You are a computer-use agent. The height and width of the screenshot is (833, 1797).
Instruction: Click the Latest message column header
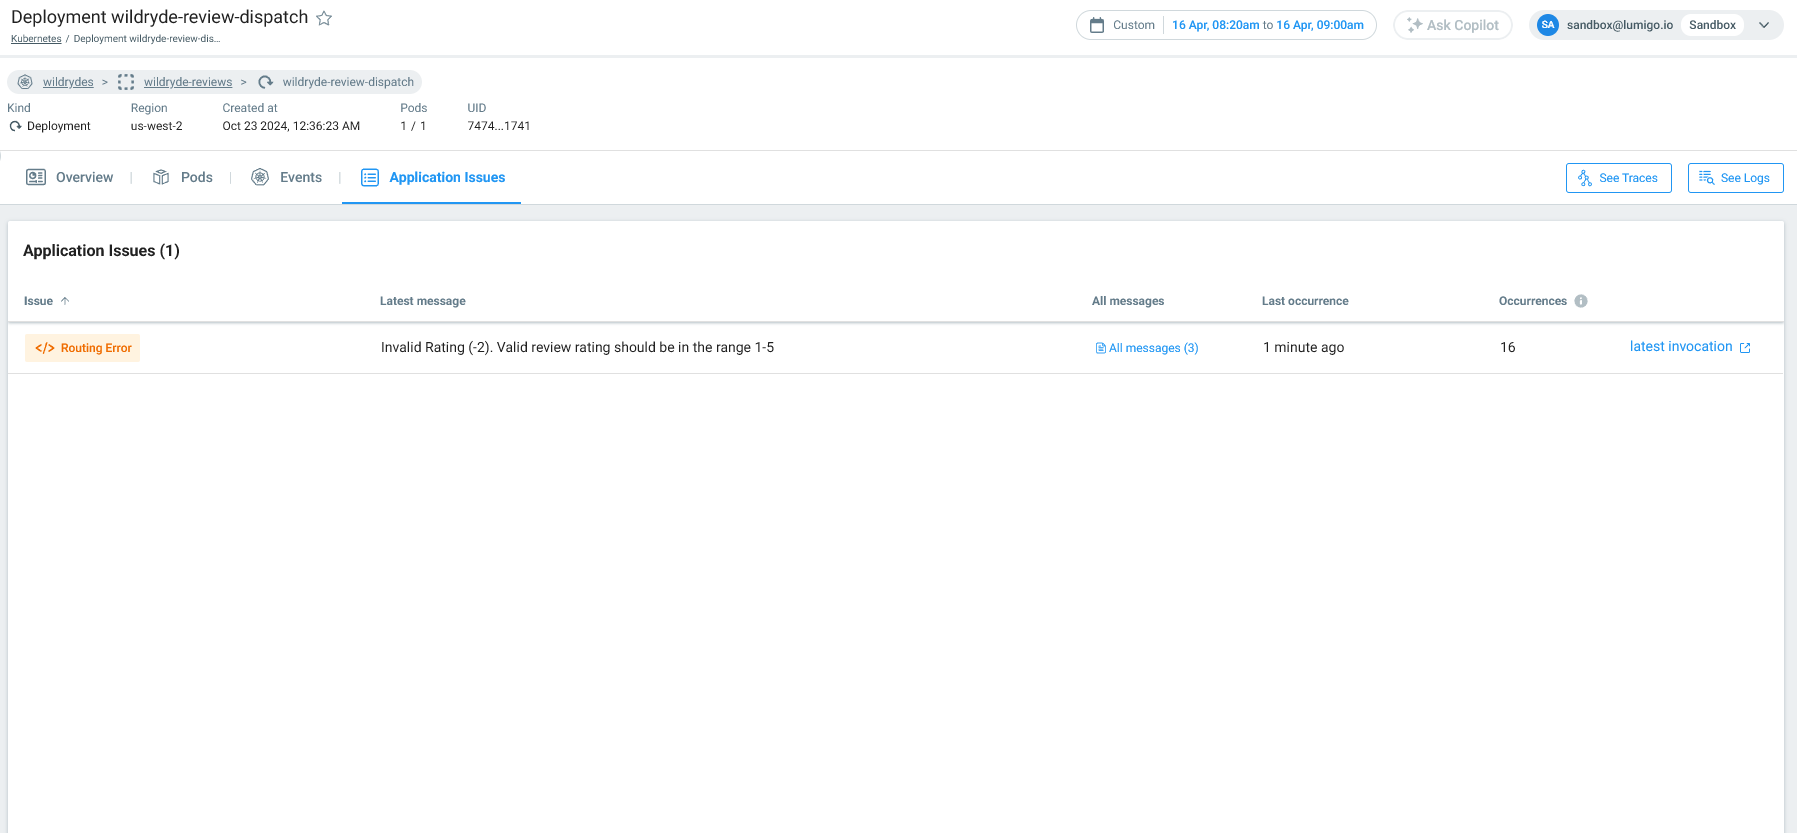423,301
